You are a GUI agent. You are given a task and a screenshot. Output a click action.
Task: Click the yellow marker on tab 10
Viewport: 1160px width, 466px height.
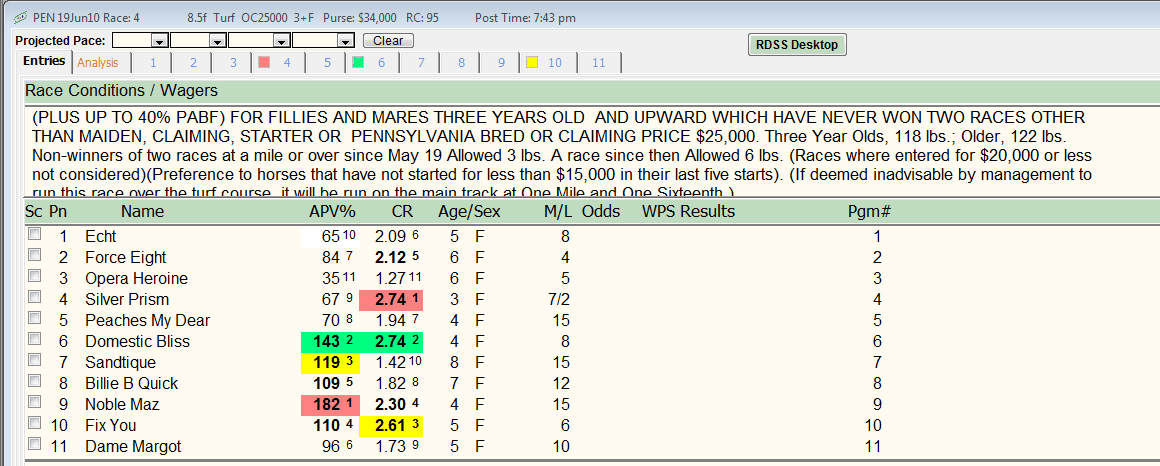(x=531, y=63)
